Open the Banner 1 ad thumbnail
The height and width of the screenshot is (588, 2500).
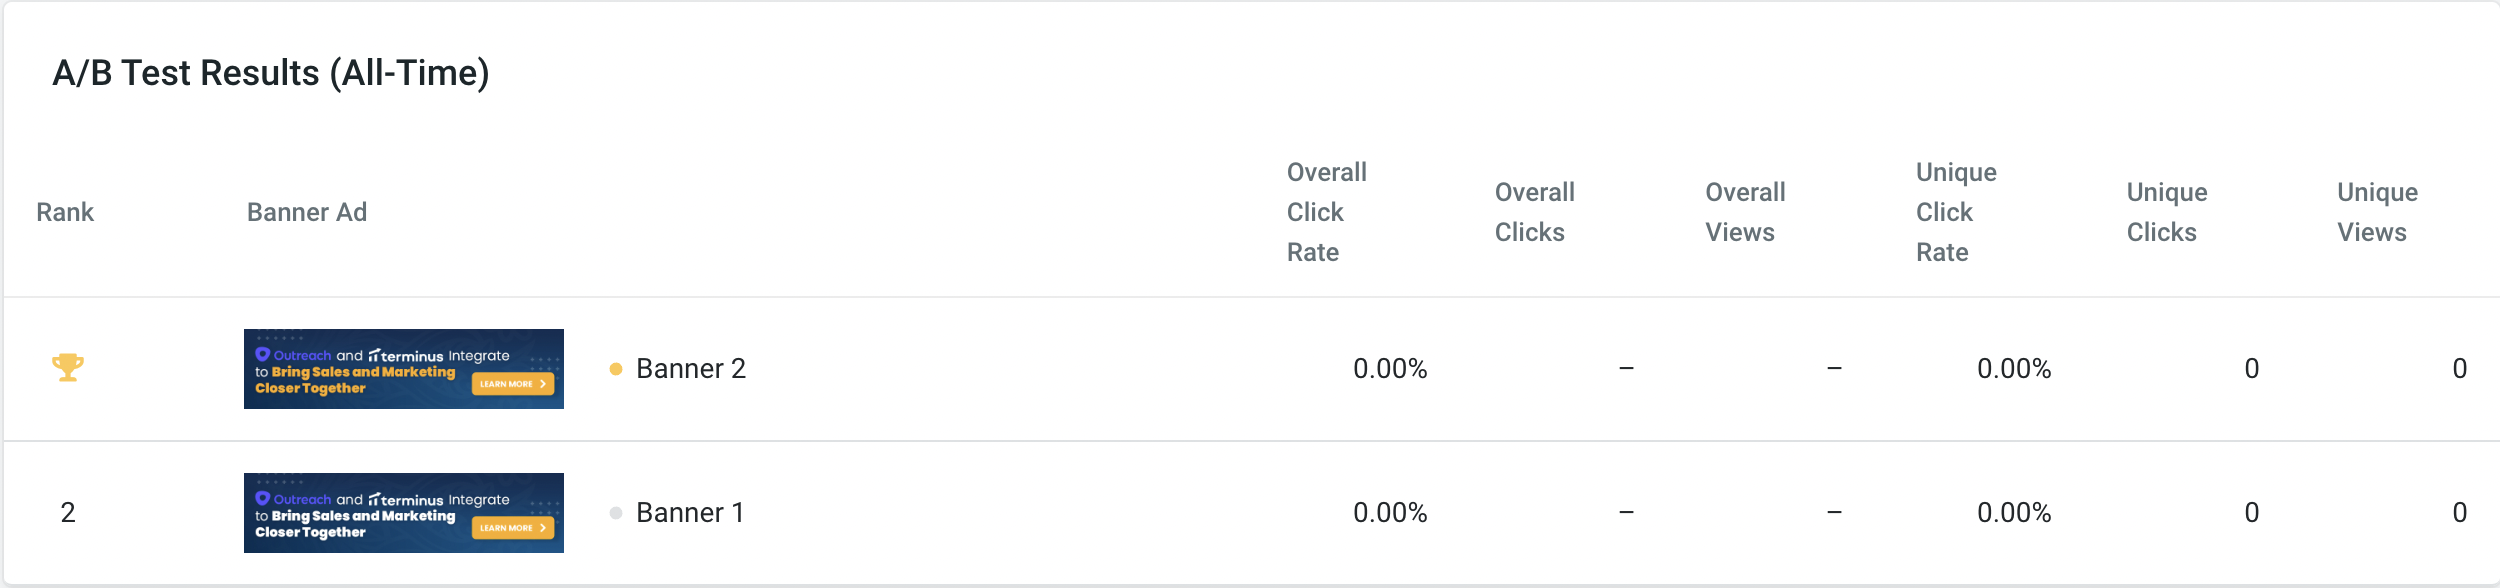pos(404,513)
